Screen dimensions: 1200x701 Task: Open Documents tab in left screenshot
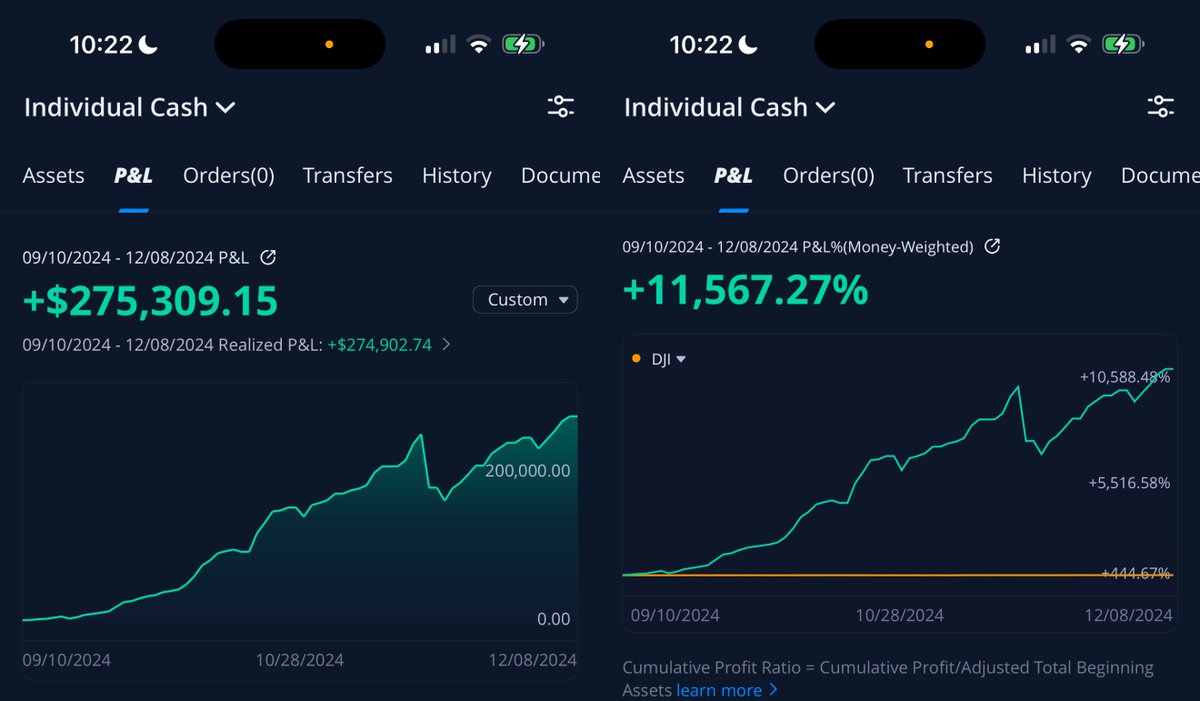coord(560,175)
